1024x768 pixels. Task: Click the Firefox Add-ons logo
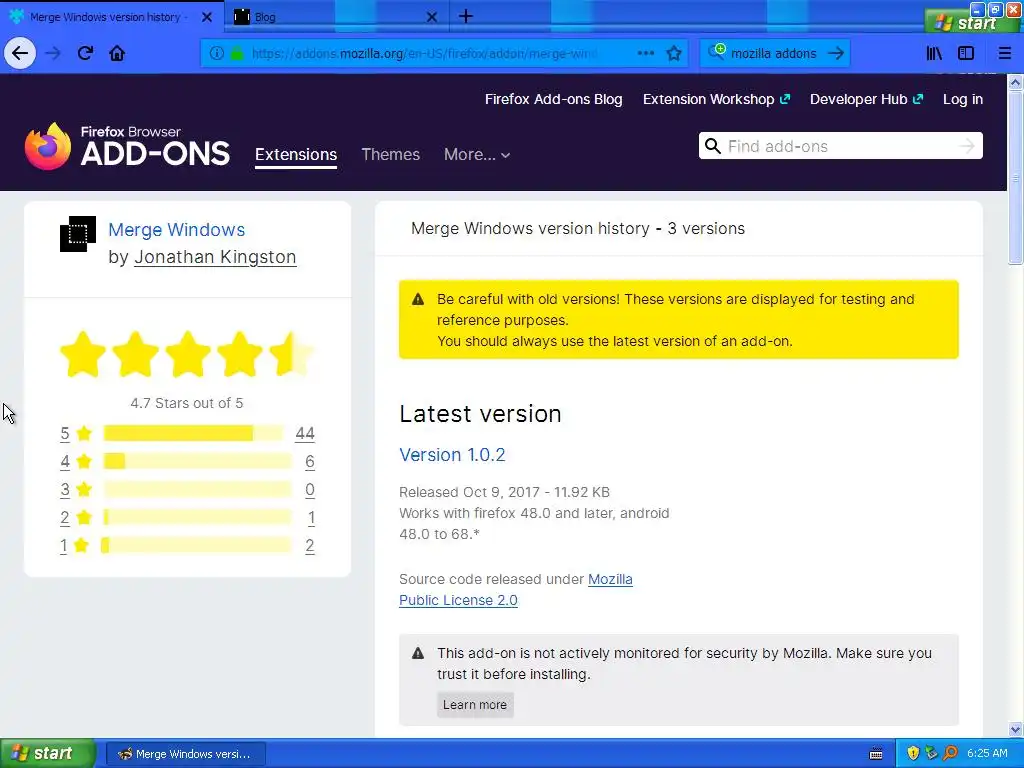click(x=127, y=146)
